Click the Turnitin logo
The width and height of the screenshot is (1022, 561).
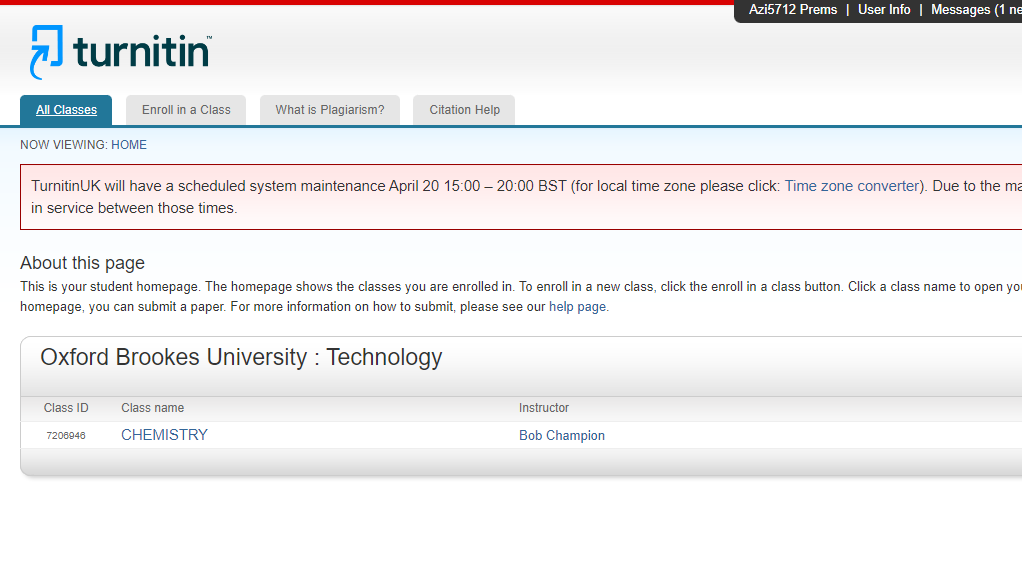(x=121, y=52)
